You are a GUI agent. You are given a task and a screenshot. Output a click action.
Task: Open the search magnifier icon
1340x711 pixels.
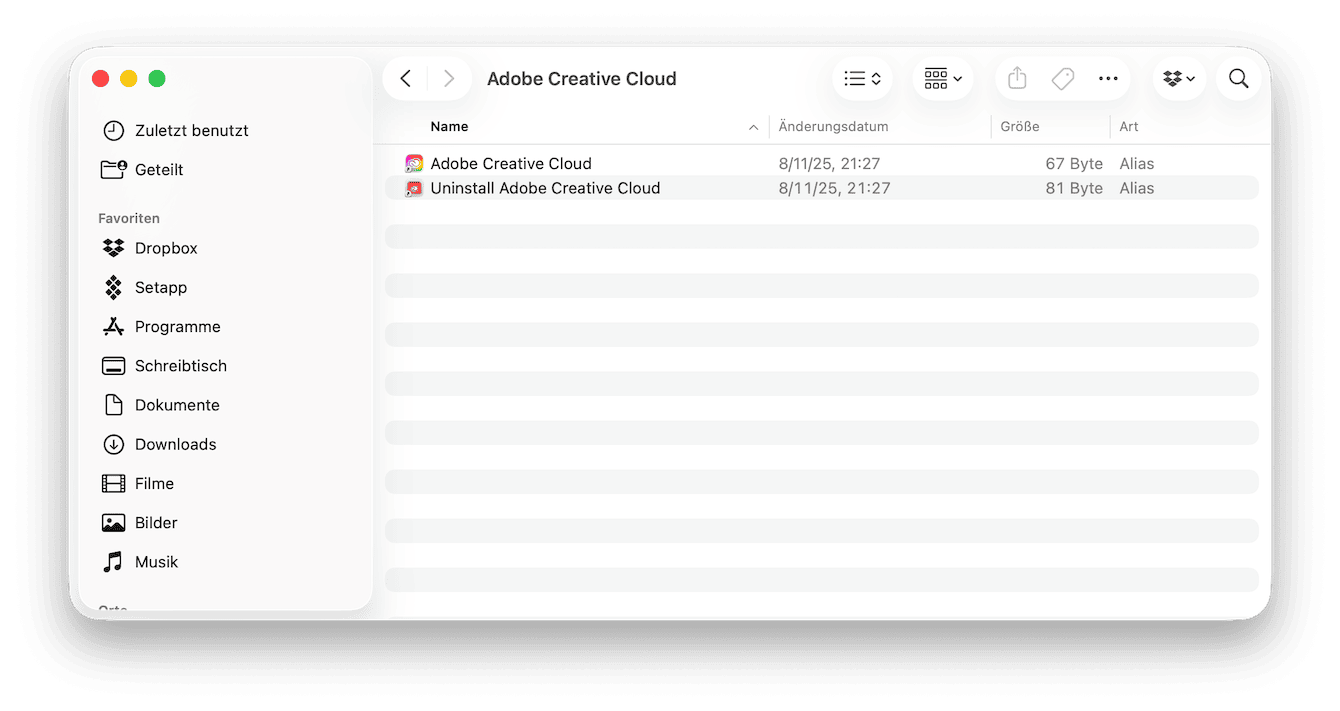(x=1238, y=79)
